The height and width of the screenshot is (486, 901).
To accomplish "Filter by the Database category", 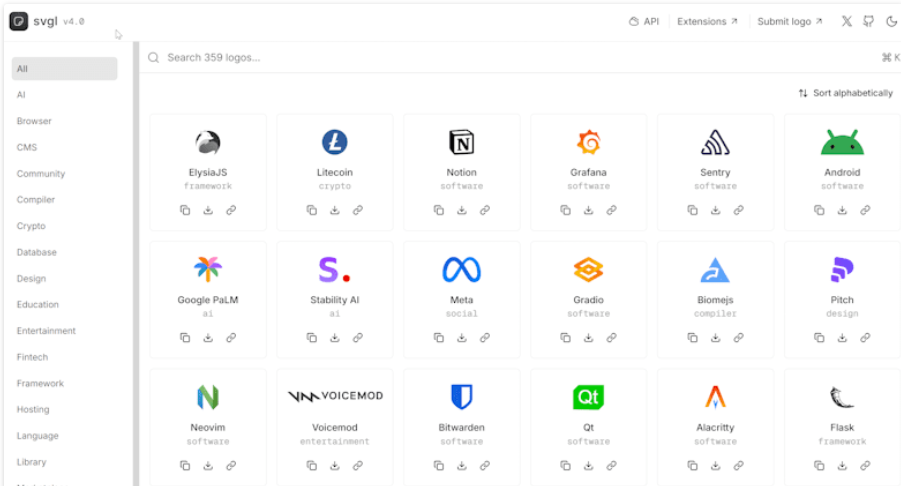I will click(x=37, y=252).
